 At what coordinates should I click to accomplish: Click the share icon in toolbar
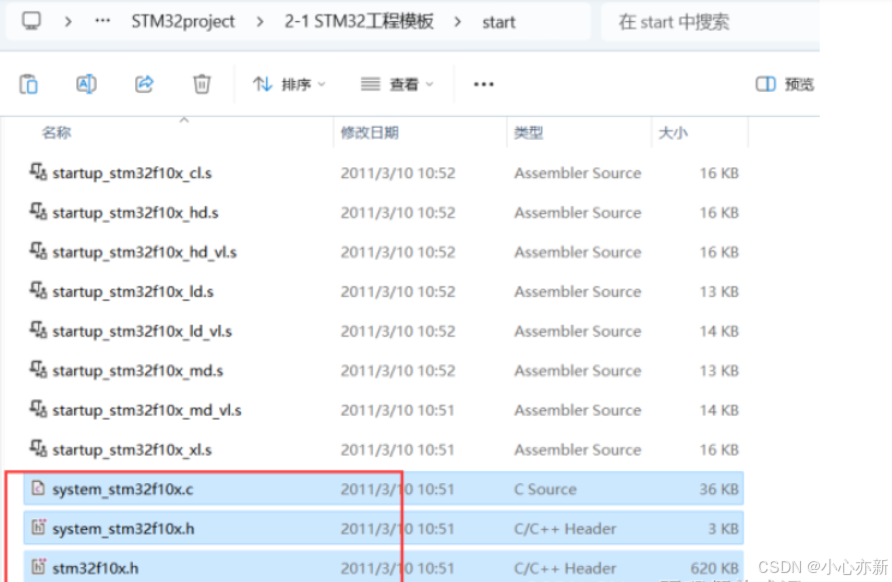tap(144, 84)
